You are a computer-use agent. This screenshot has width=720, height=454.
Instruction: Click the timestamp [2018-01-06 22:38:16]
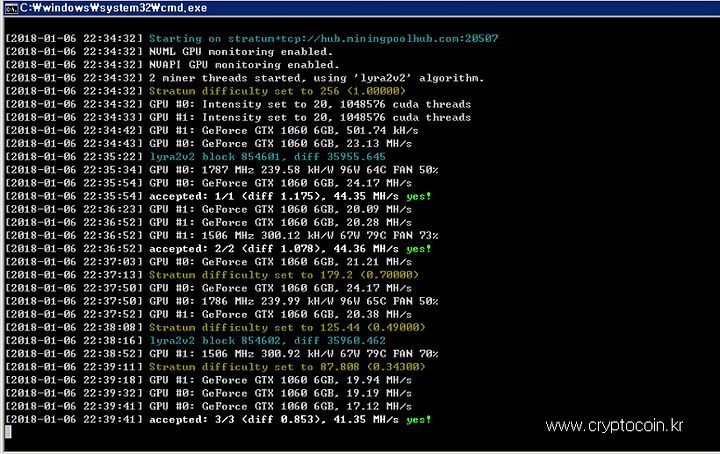coord(74,341)
